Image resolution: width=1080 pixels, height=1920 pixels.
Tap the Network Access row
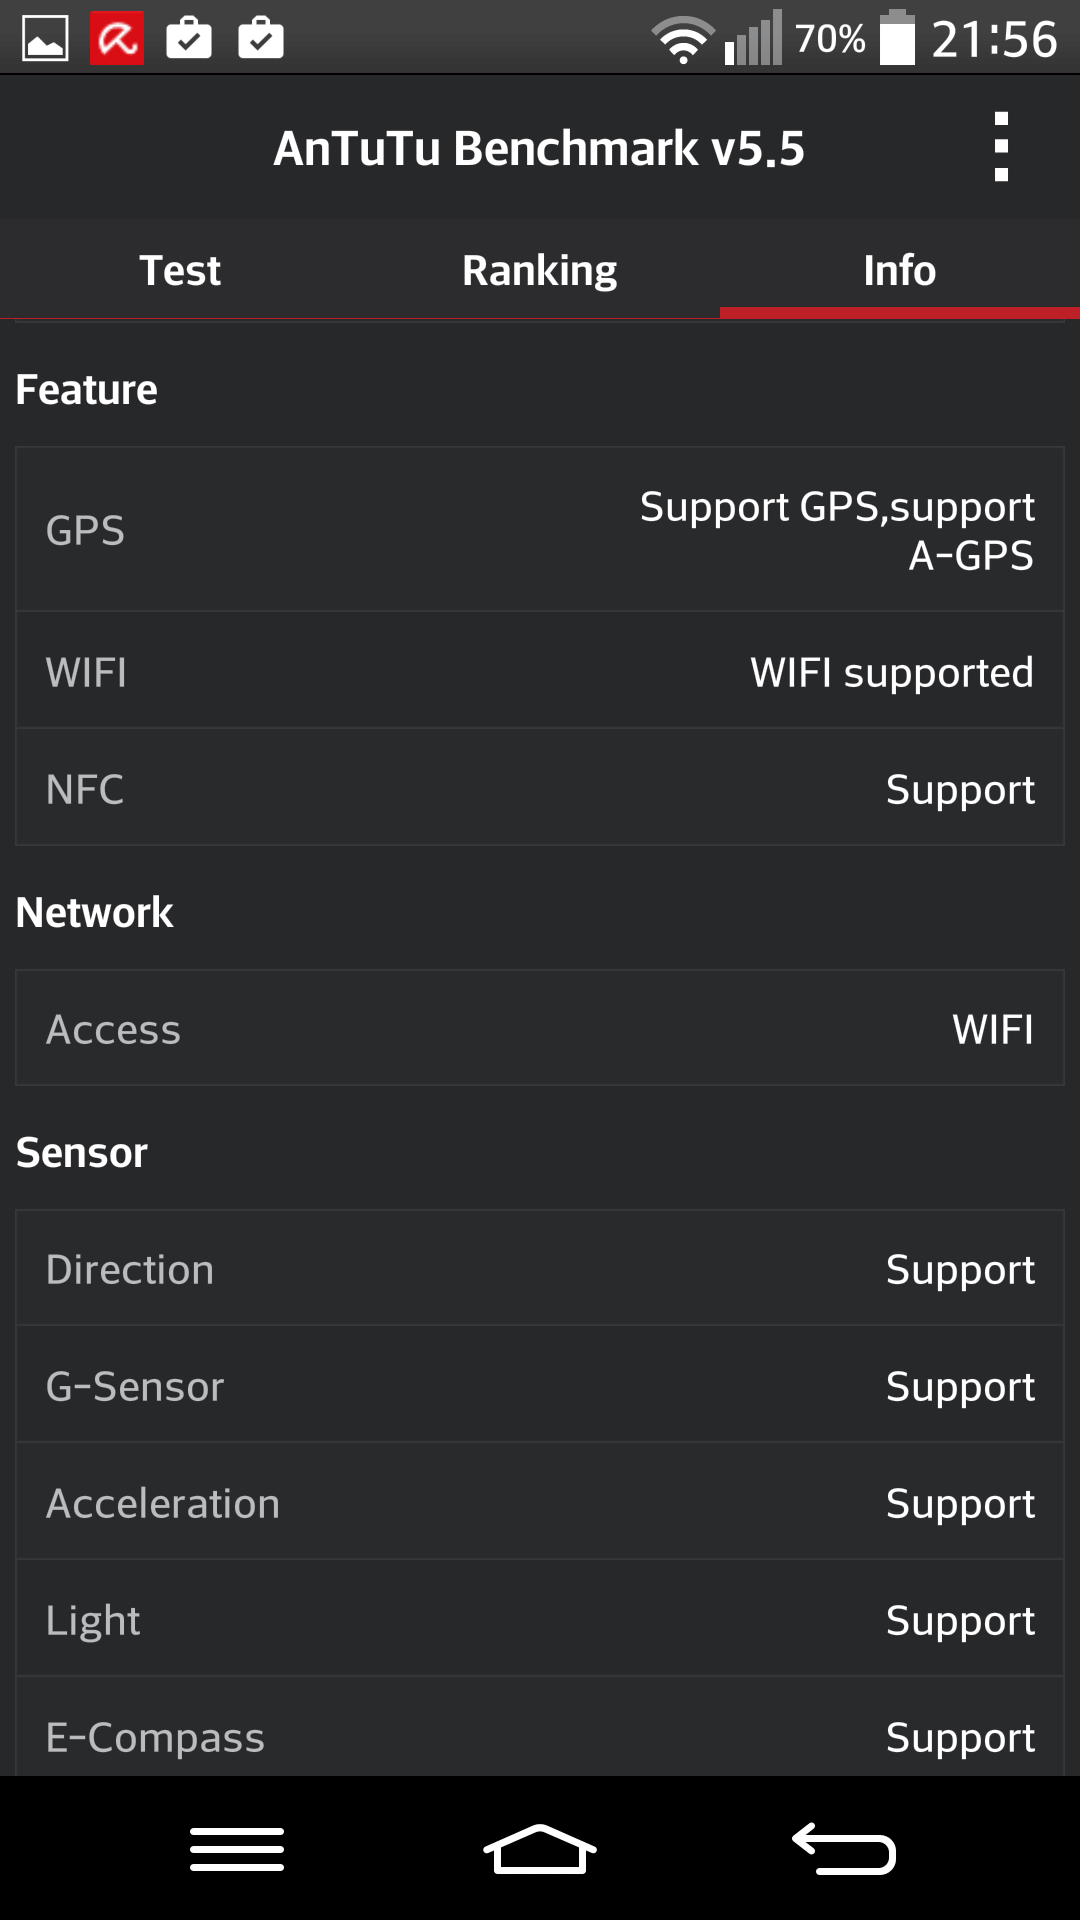pos(540,1029)
